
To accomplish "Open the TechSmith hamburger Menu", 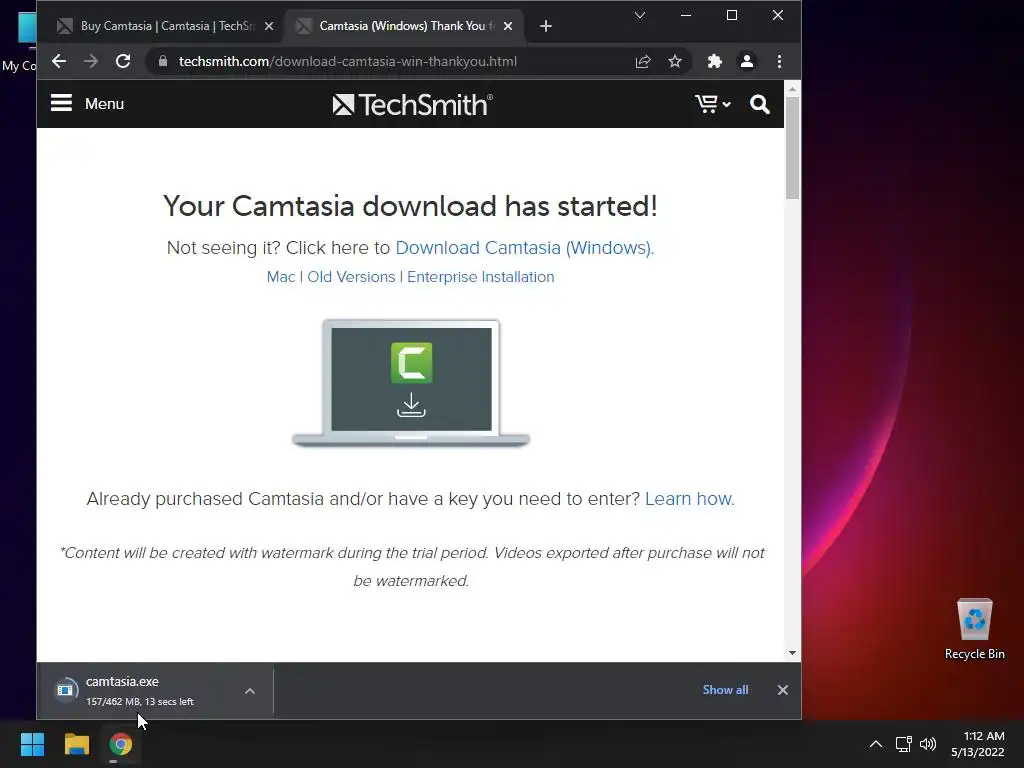I will (88, 103).
